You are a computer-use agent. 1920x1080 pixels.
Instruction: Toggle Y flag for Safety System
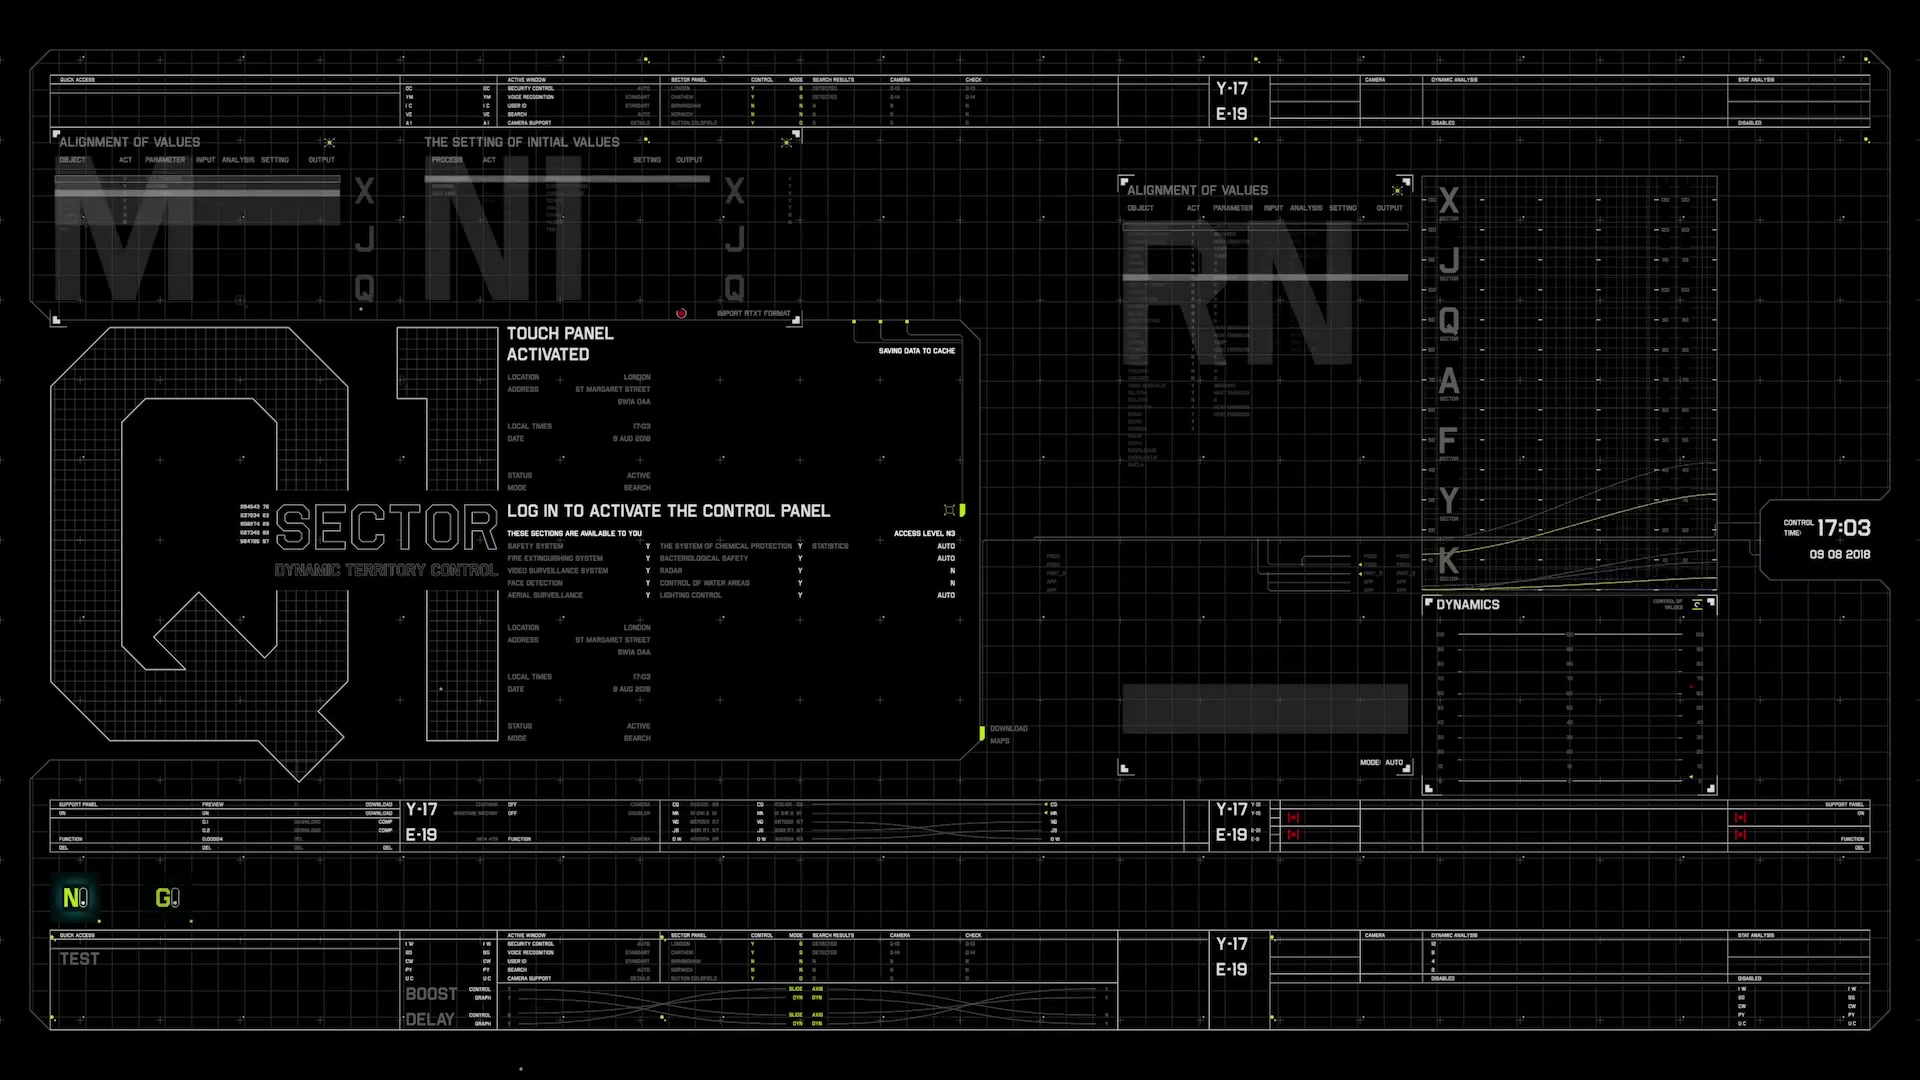(x=647, y=546)
